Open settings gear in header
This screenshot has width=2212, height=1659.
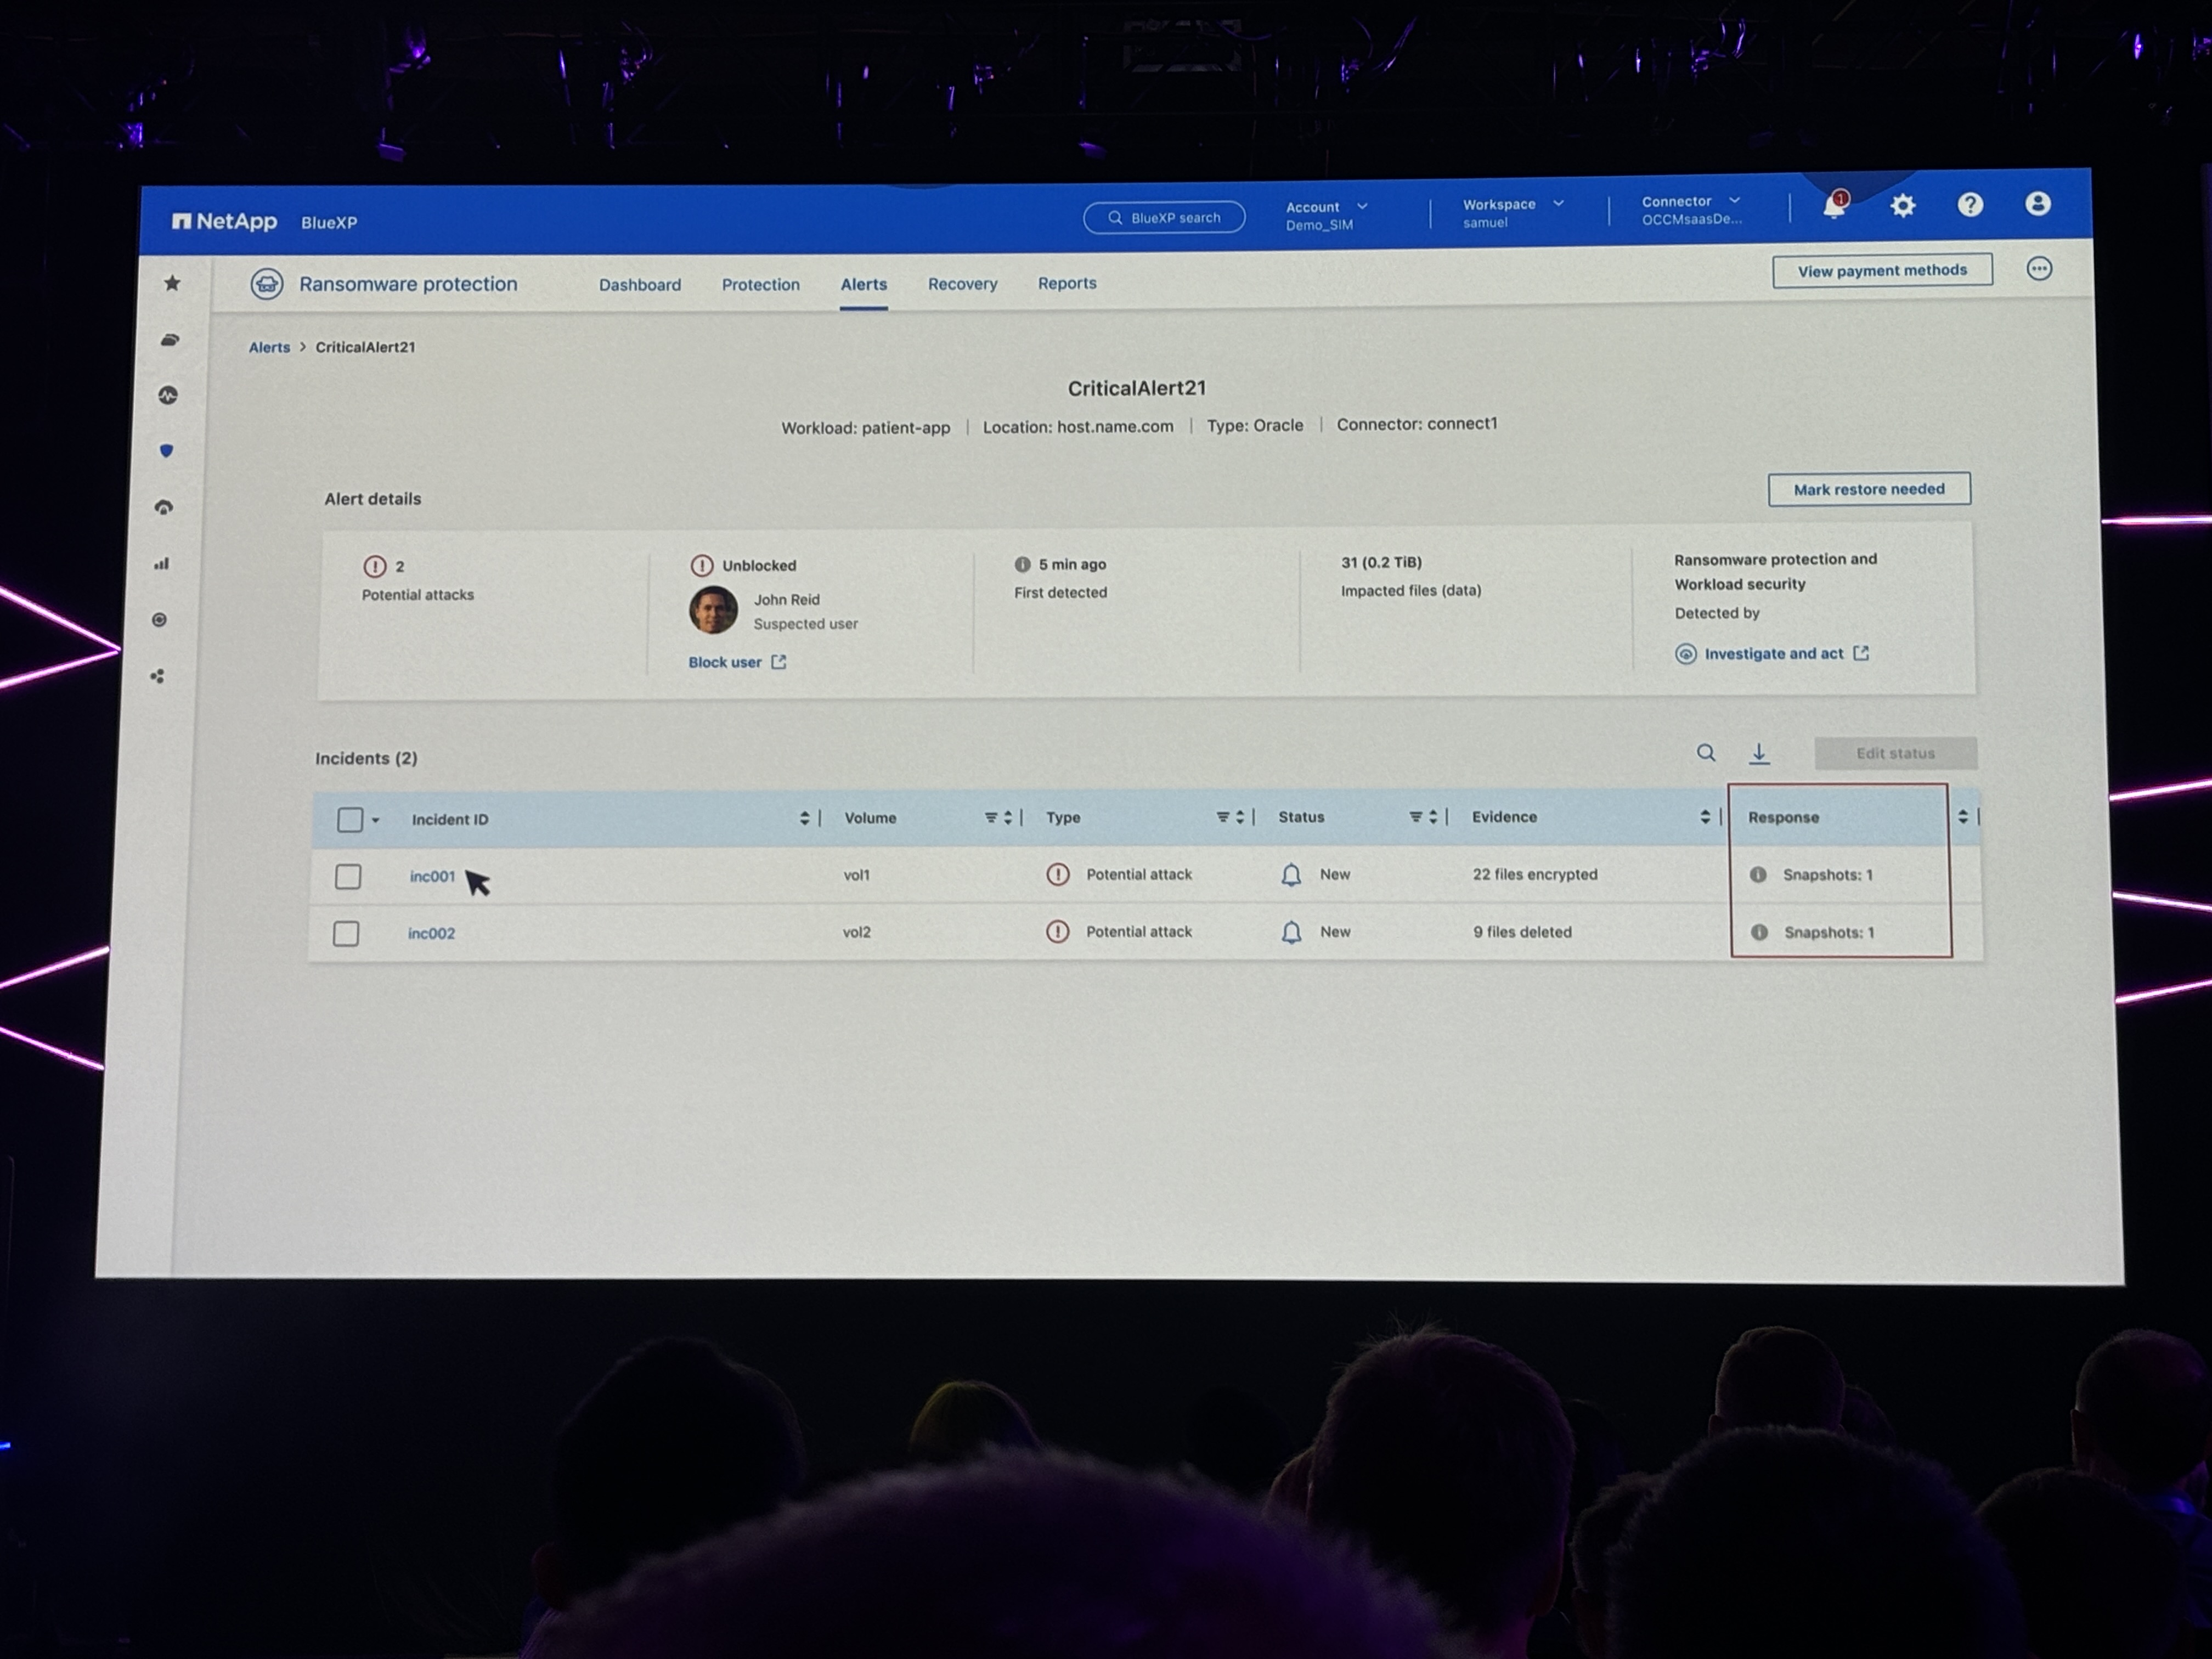click(1902, 206)
